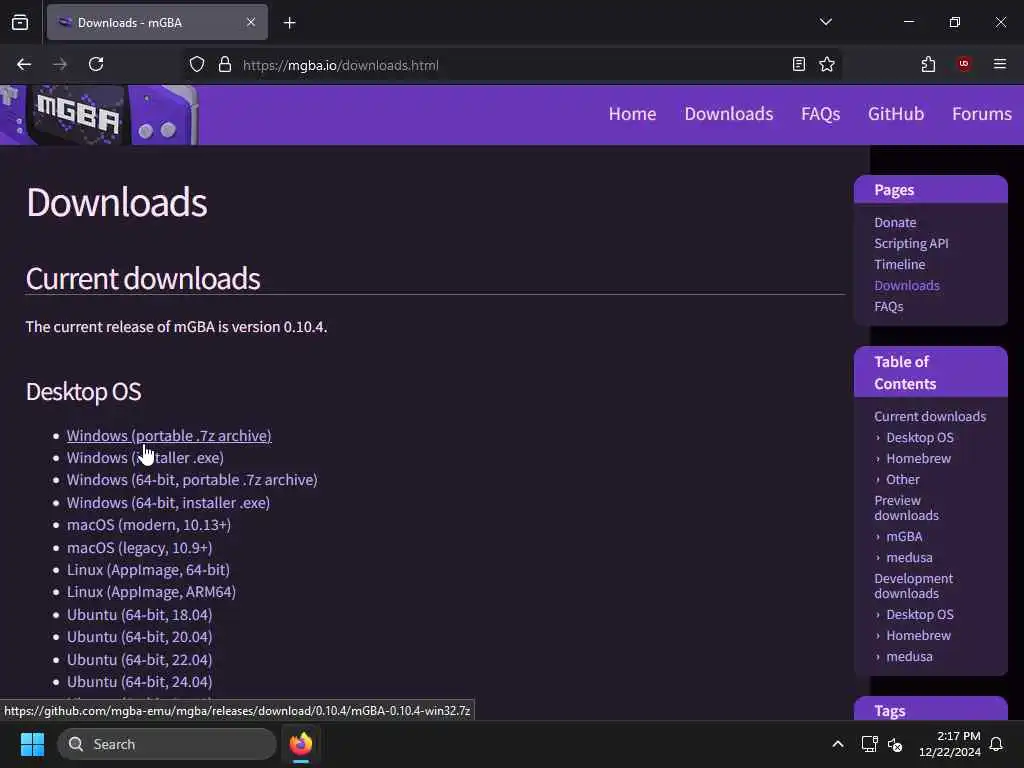Open FAQs in Pages sidebar
The width and height of the screenshot is (1024, 768).
click(888, 306)
